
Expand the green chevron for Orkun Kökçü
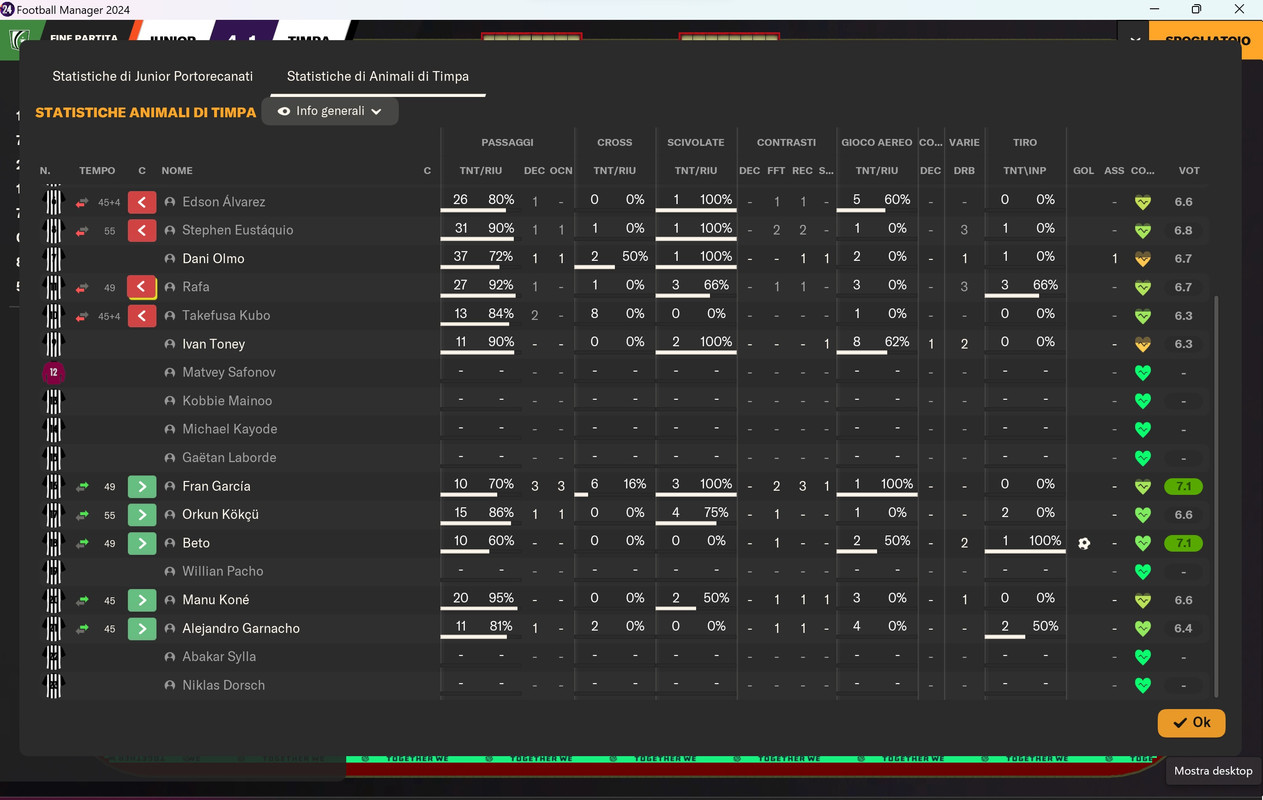tap(142, 515)
